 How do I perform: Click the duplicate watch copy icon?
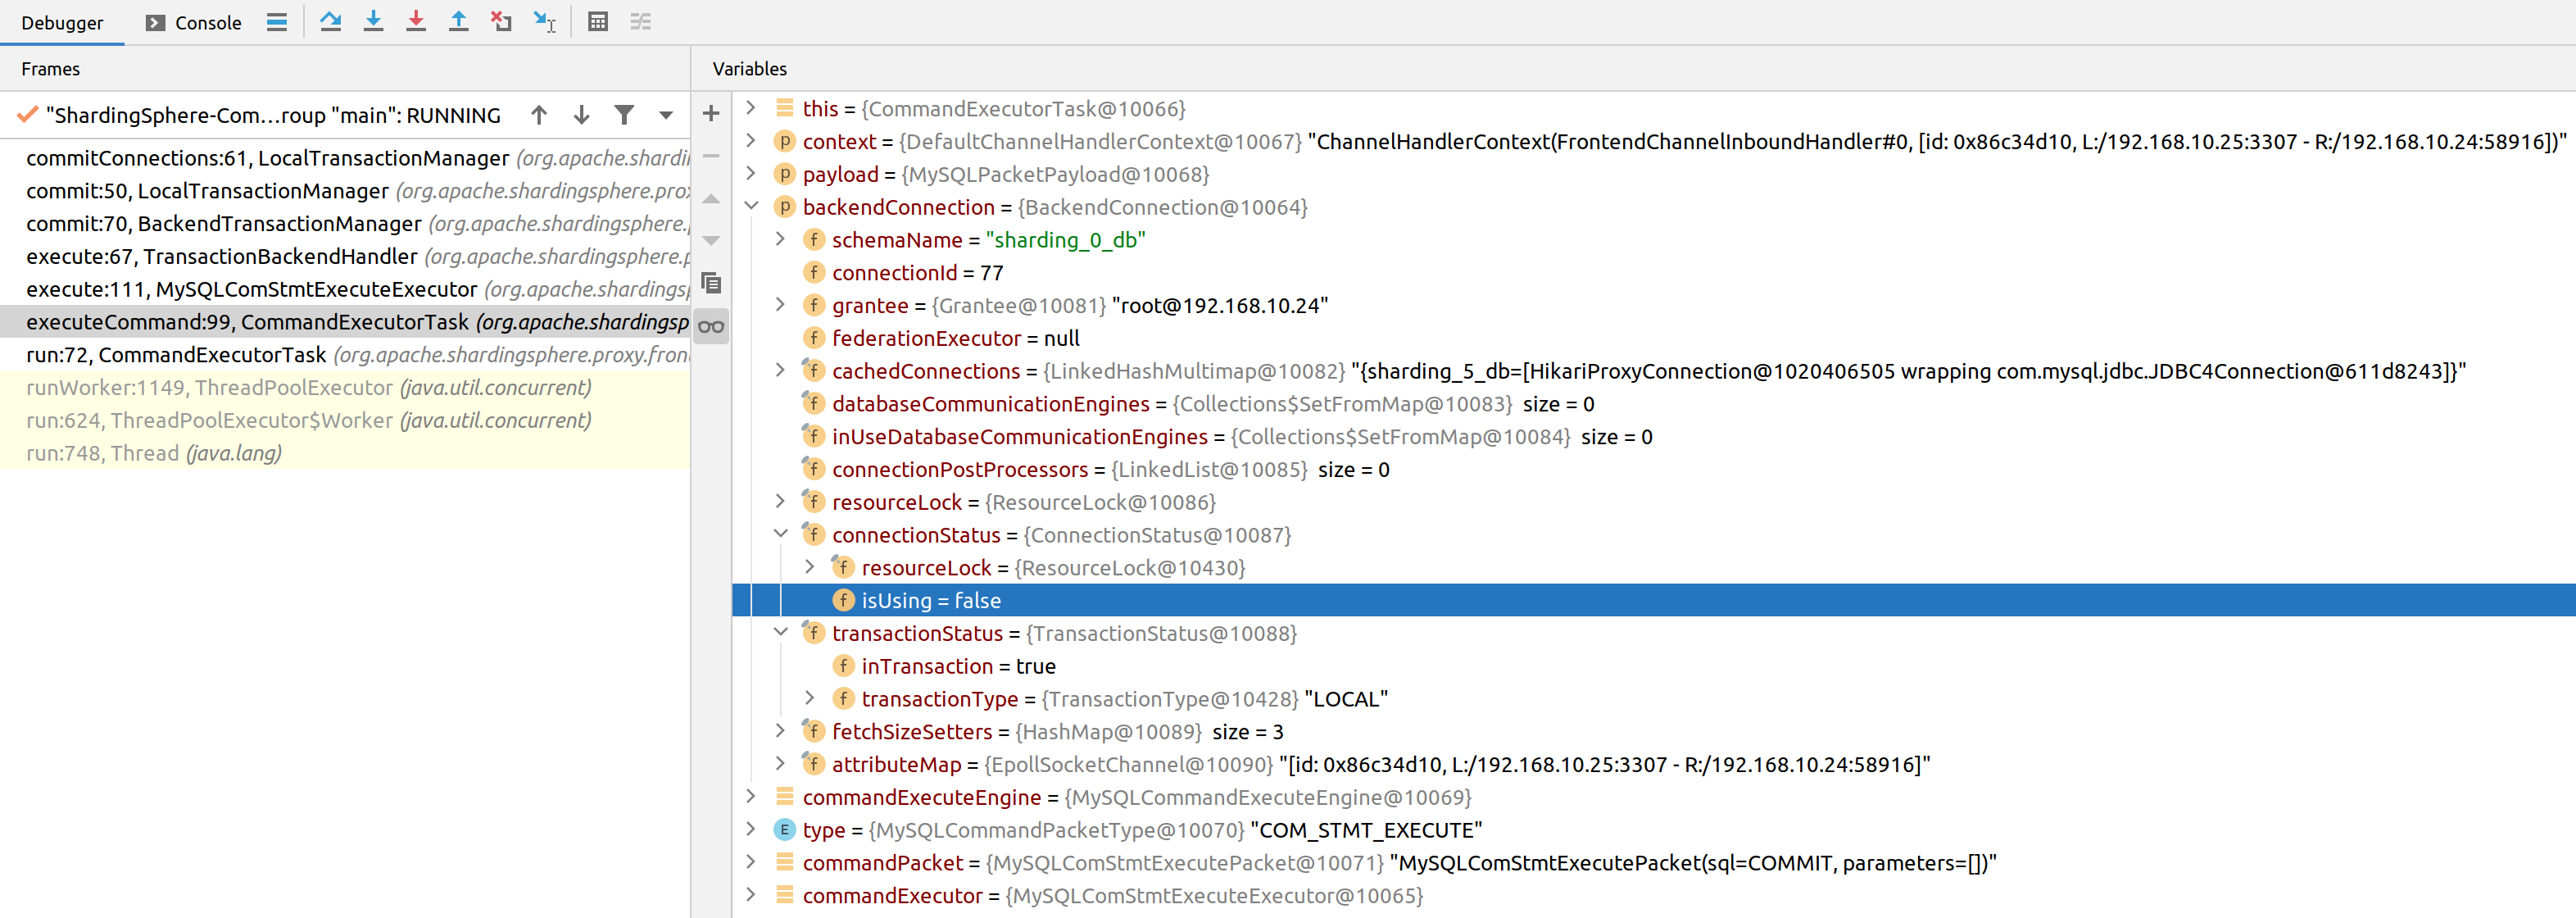pos(711,284)
